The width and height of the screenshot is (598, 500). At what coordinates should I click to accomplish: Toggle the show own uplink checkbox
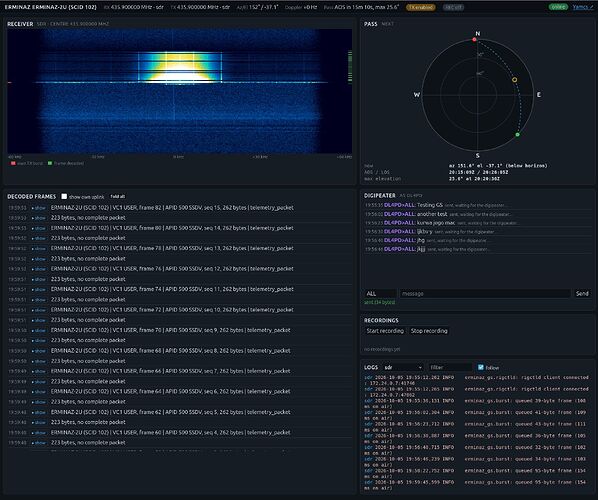[x=64, y=196]
